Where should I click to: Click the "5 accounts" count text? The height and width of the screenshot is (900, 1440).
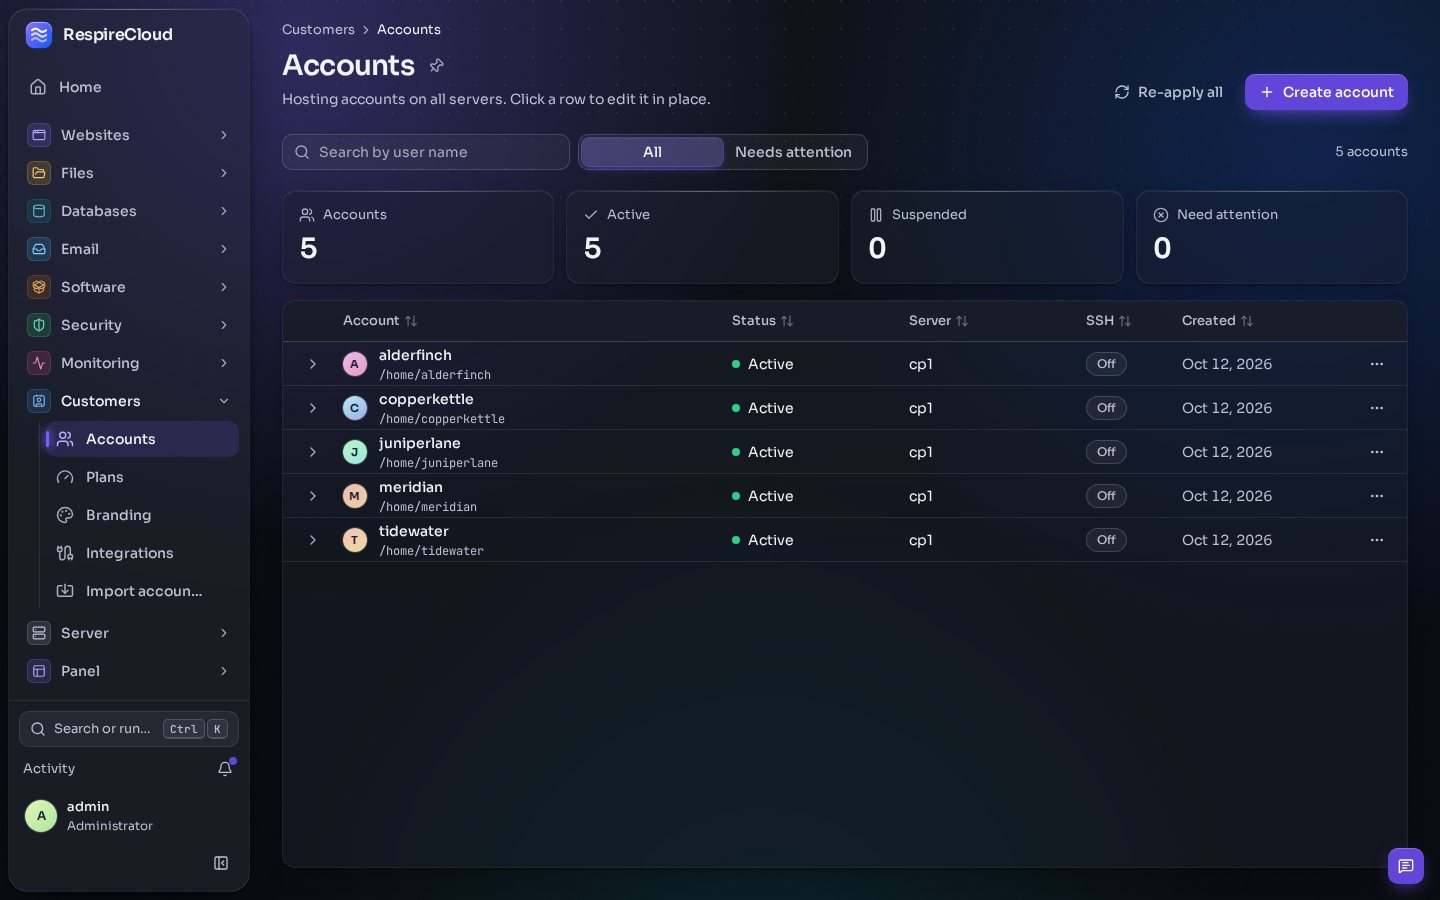(x=1371, y=152)
